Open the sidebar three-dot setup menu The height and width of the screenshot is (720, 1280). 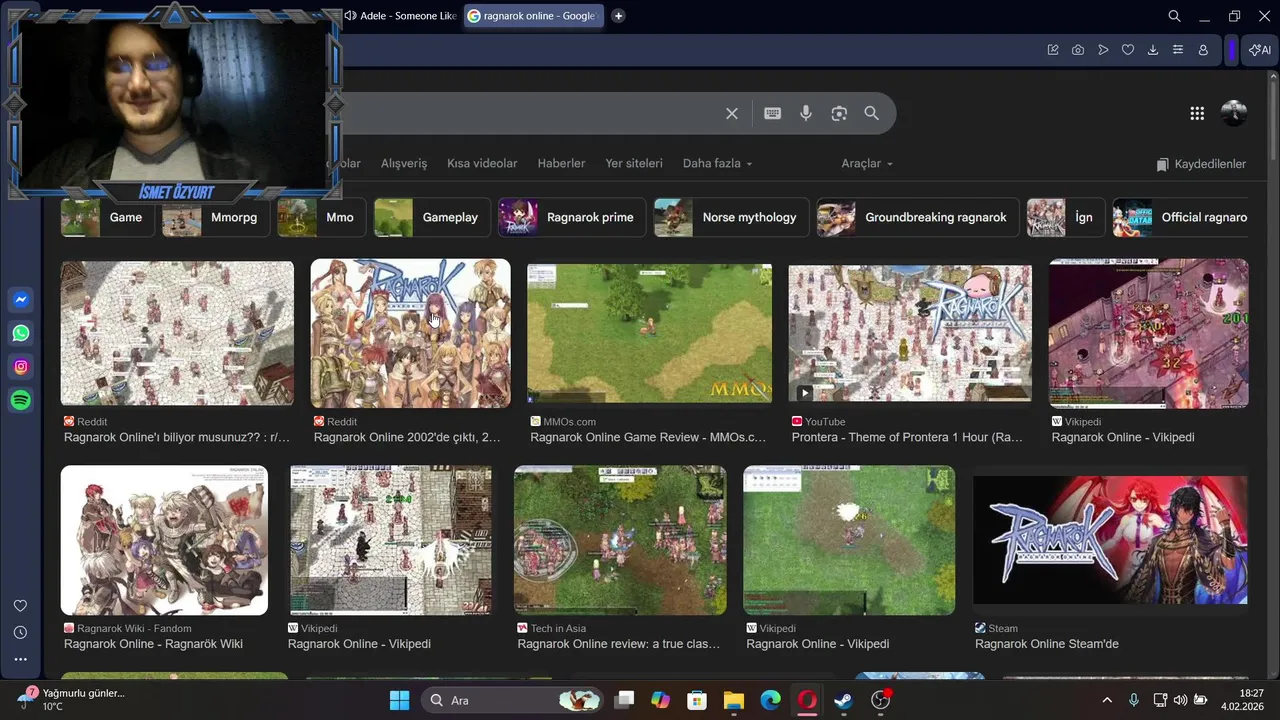click(x=20, y=659)
